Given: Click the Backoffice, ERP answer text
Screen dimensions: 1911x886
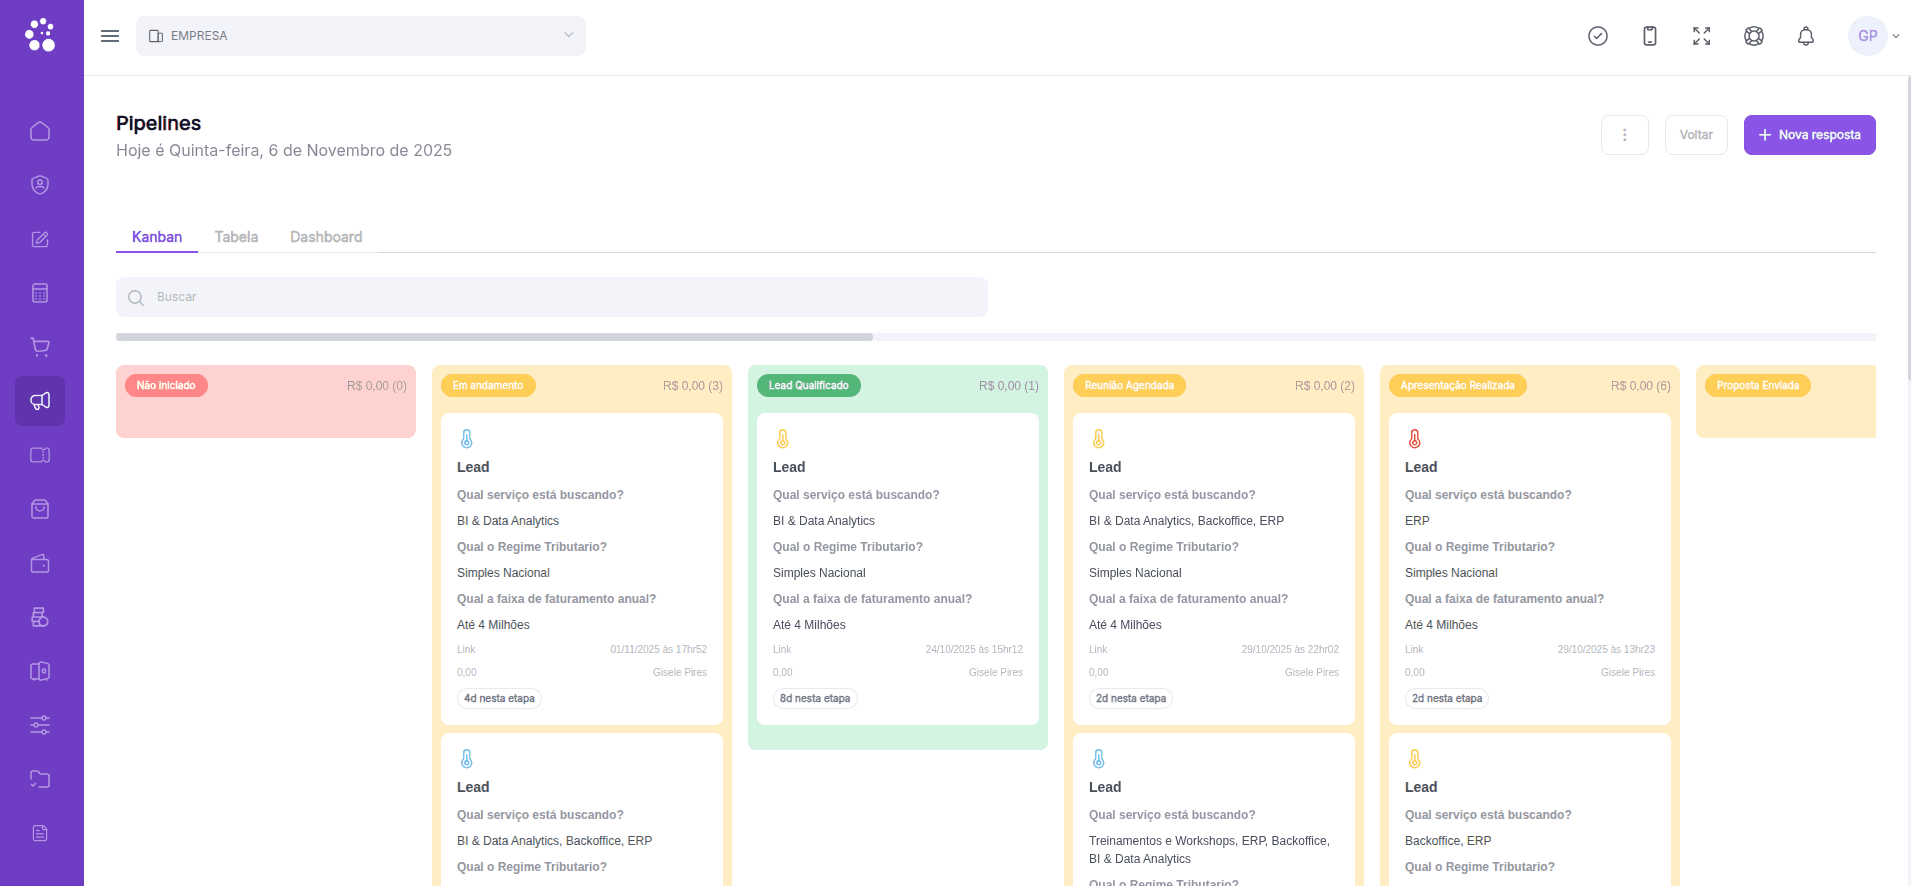Looking at the screenshot, I should 1448,841.
